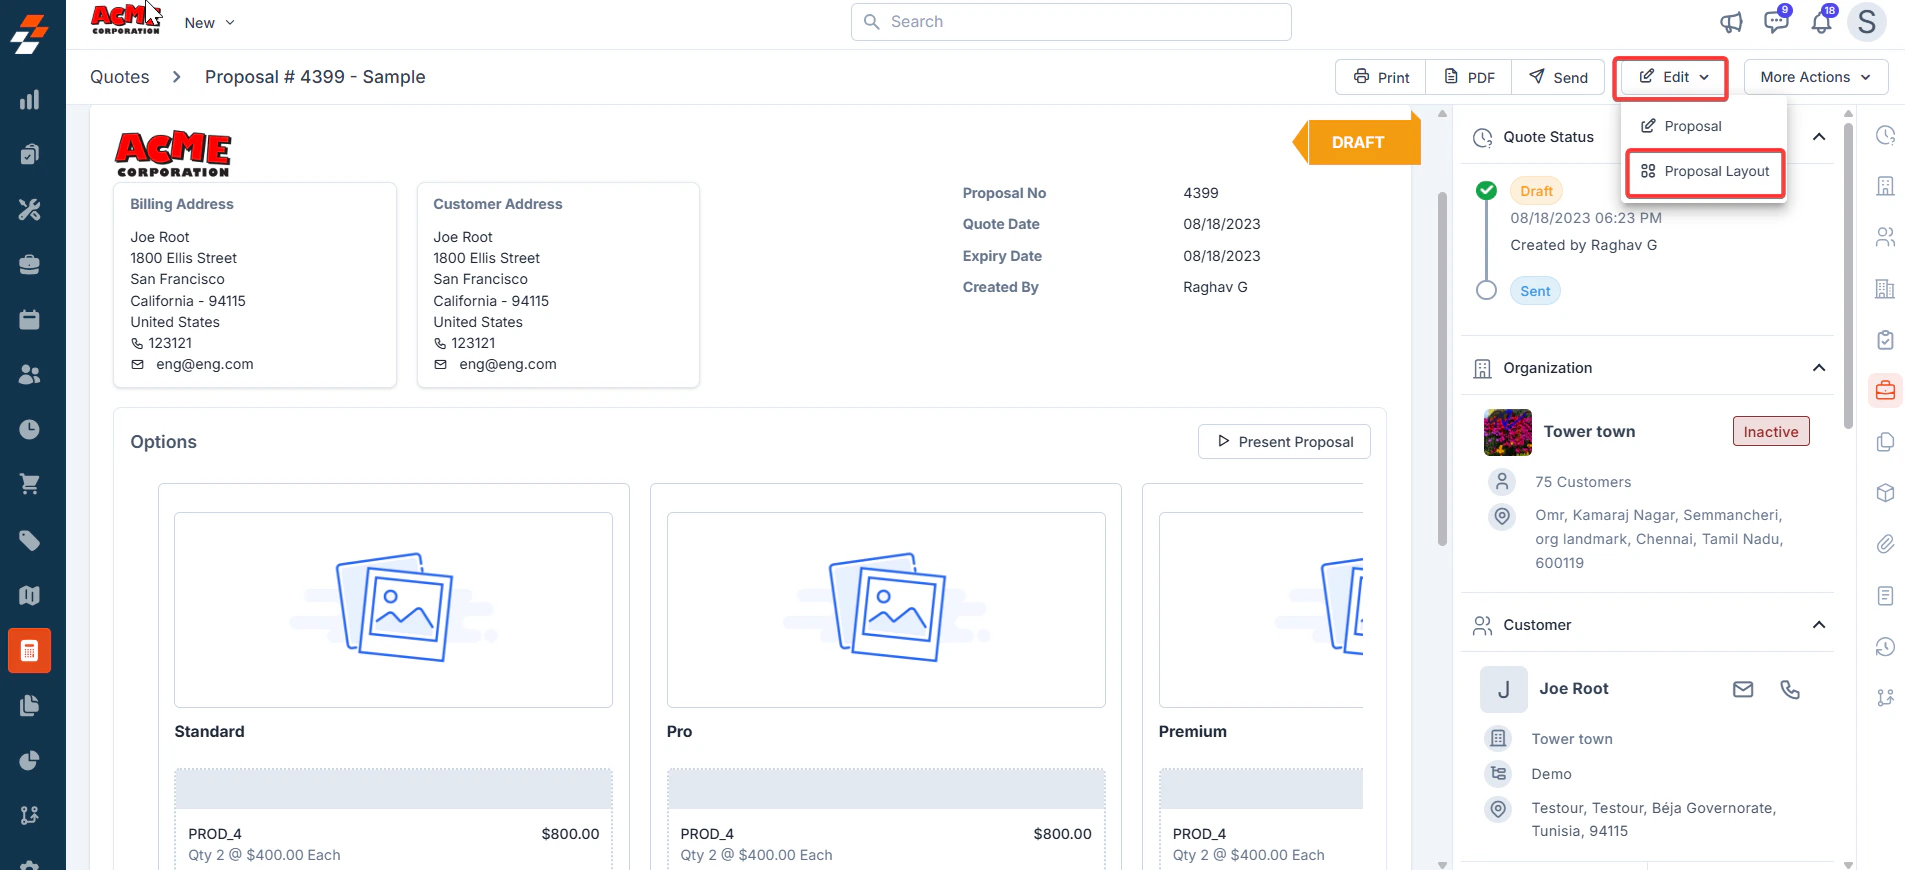Click the megaphone announcements icon
1905x870 pixels.
click(x=1731, y=22)
